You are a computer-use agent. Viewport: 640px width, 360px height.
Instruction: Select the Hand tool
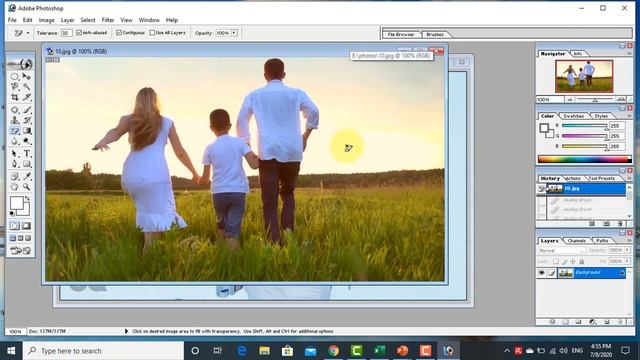click(x=15, y=187)
